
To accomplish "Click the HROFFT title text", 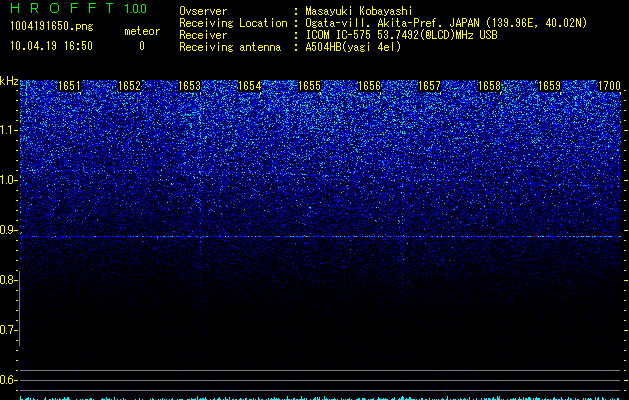I will point(62,8).
